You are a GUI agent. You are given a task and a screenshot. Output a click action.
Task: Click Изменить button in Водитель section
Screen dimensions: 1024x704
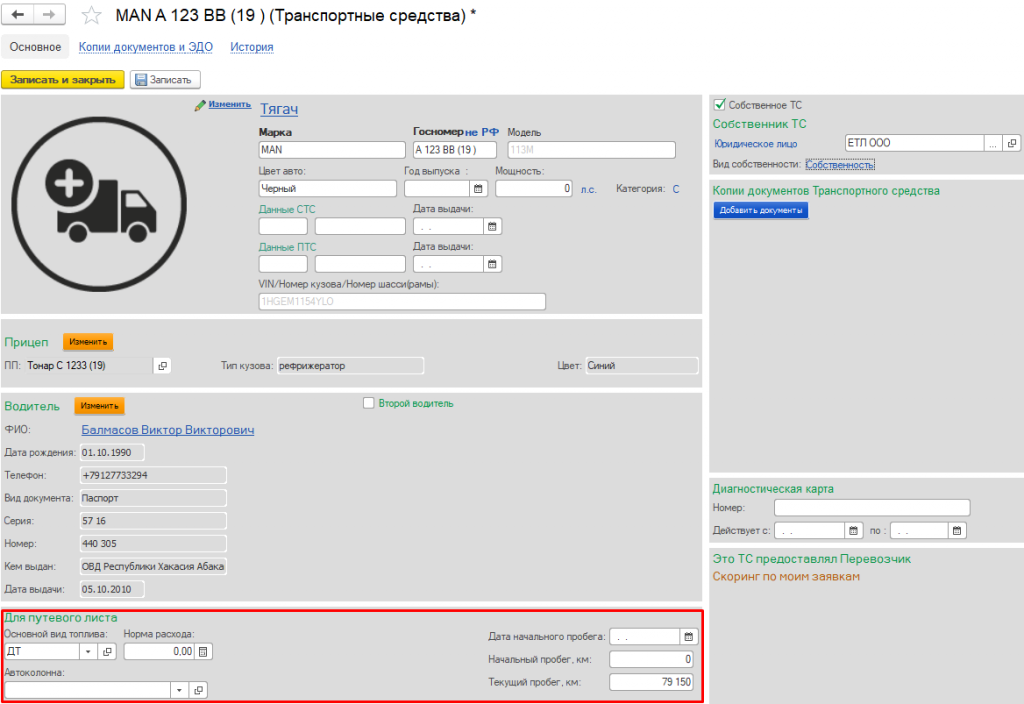click(99, 406)
